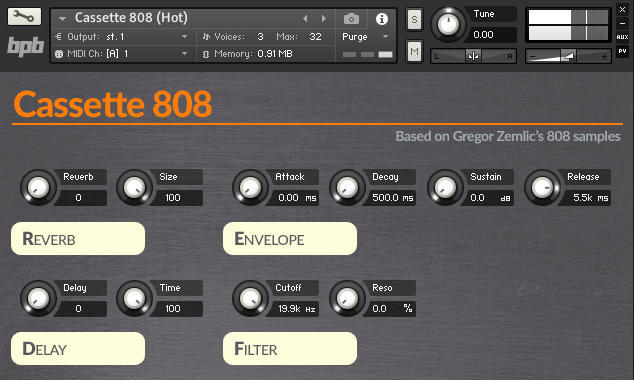The width and height of the screenshot is (634, 380).
Task: Click the pan center icon
Action: pyautogui.click(x=473, y=56)
